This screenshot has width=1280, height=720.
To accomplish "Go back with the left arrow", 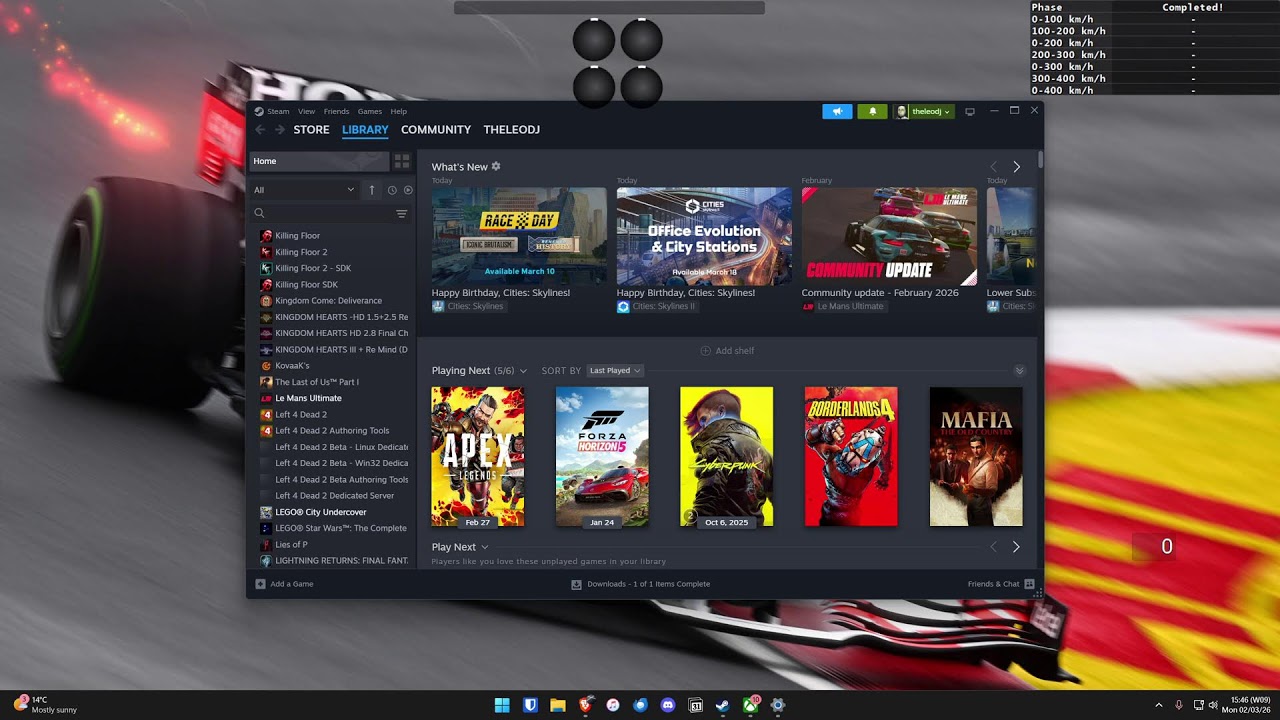I will (x=260, y=130).
